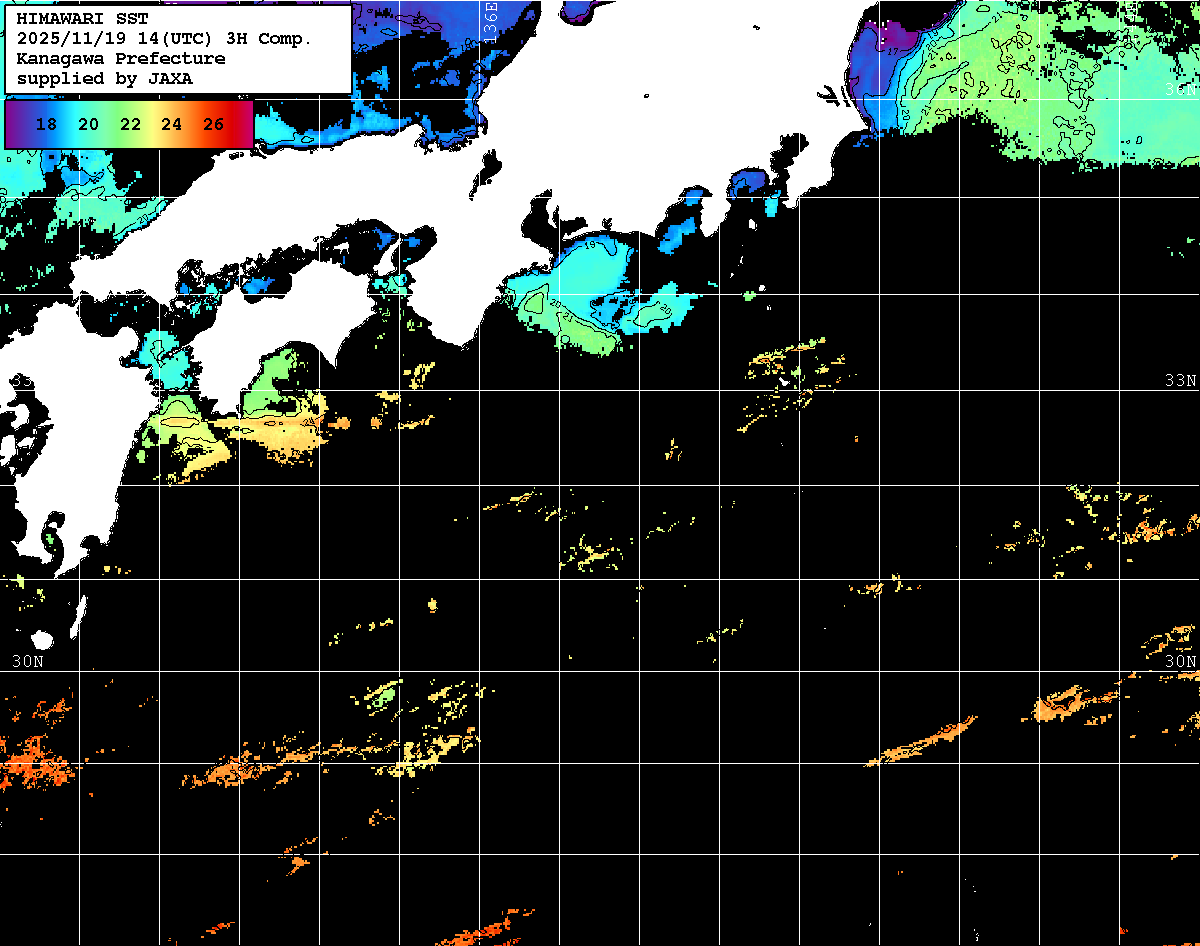Click the 30N label on right edge
The width and height of the screenshot is (1200, 946).
tap(1180, 661)
